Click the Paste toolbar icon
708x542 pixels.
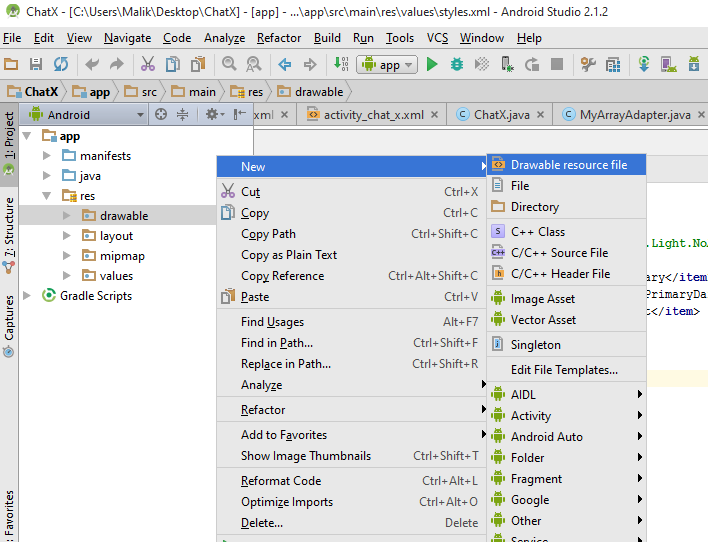[198, 64]
